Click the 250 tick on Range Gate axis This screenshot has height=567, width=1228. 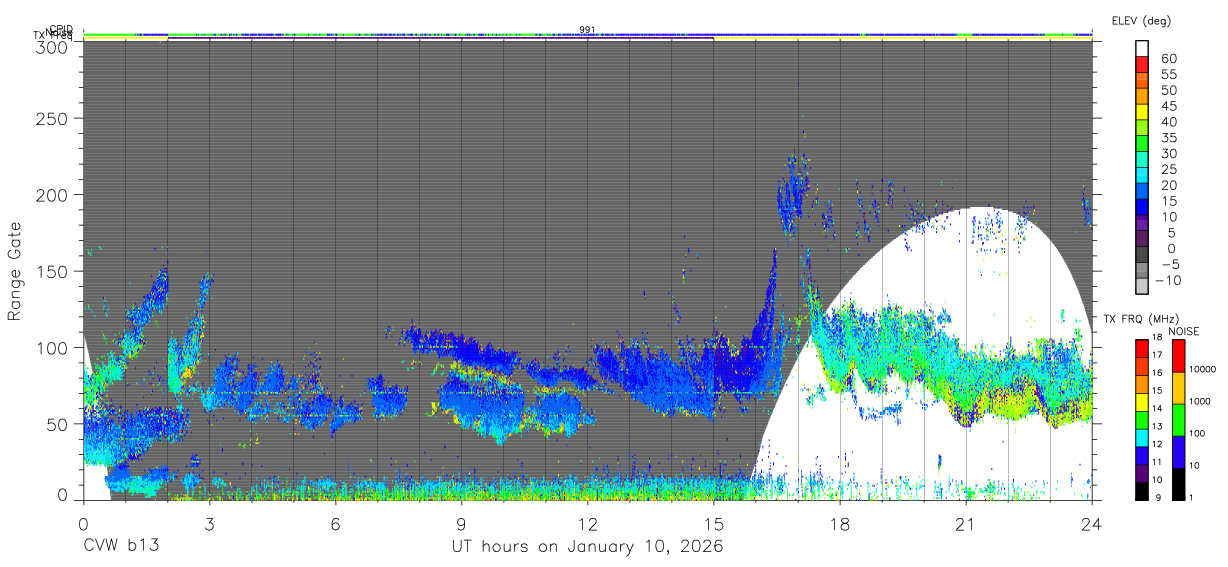52,119
